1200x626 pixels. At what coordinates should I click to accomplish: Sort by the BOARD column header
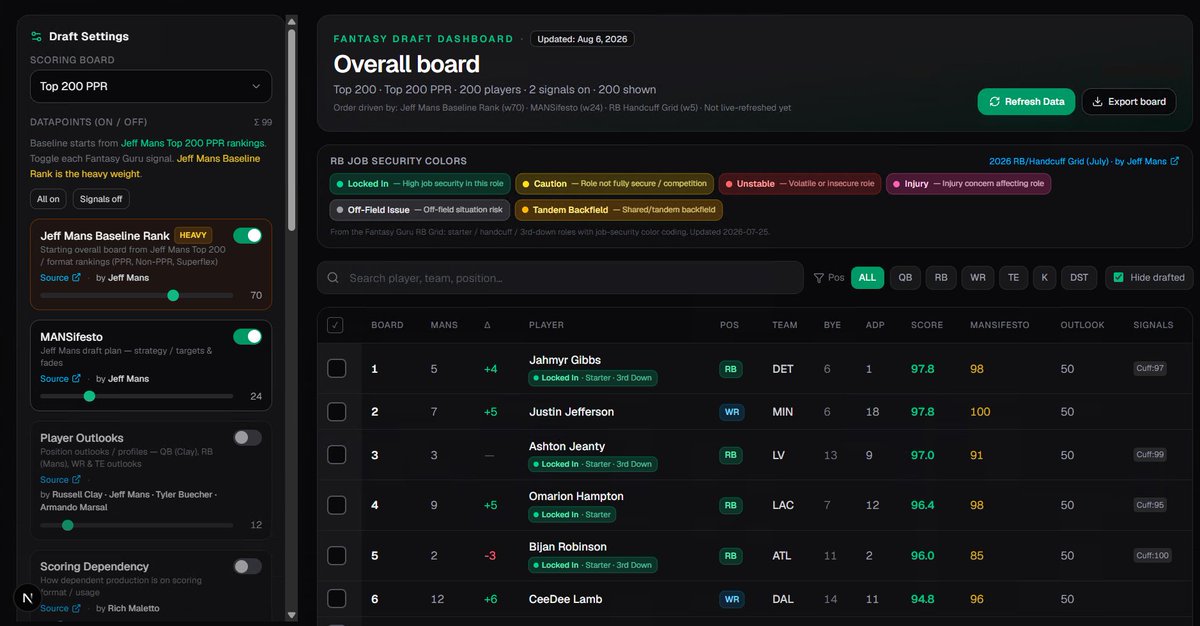pos(387,325)
